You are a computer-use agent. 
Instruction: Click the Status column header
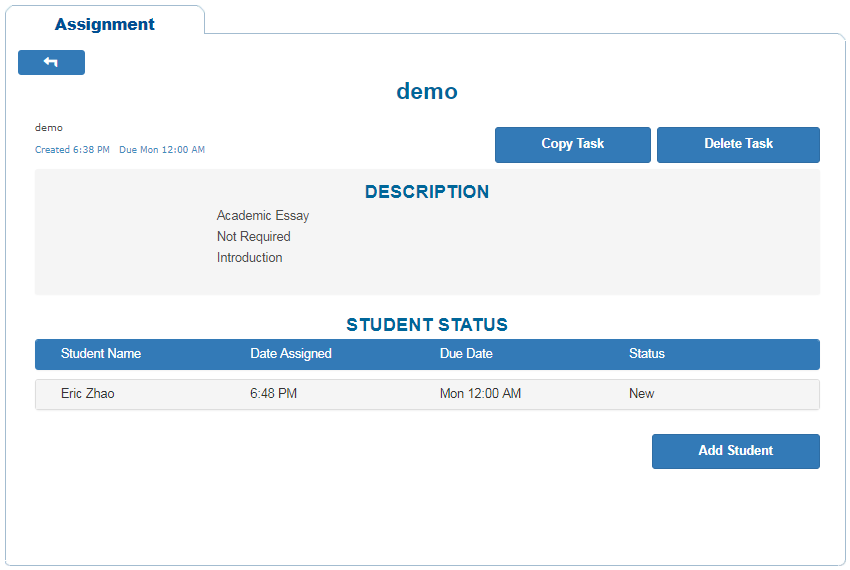tap(647, 354)
